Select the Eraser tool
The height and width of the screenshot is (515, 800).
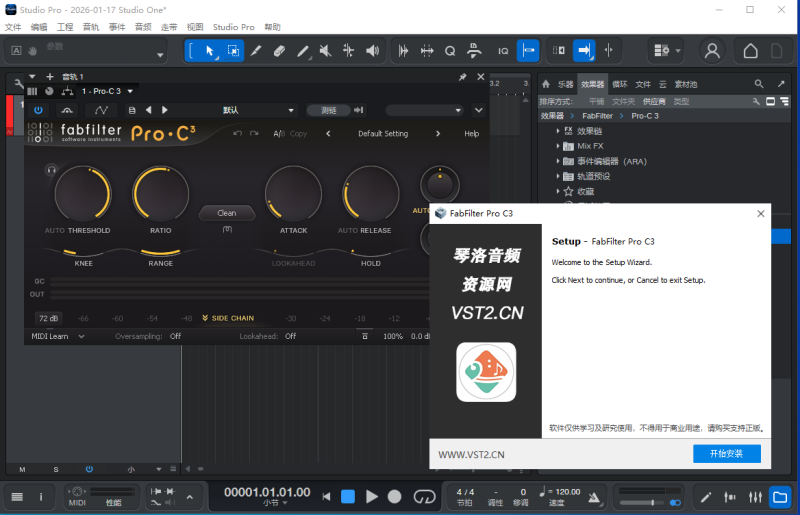tap(279, 51)
